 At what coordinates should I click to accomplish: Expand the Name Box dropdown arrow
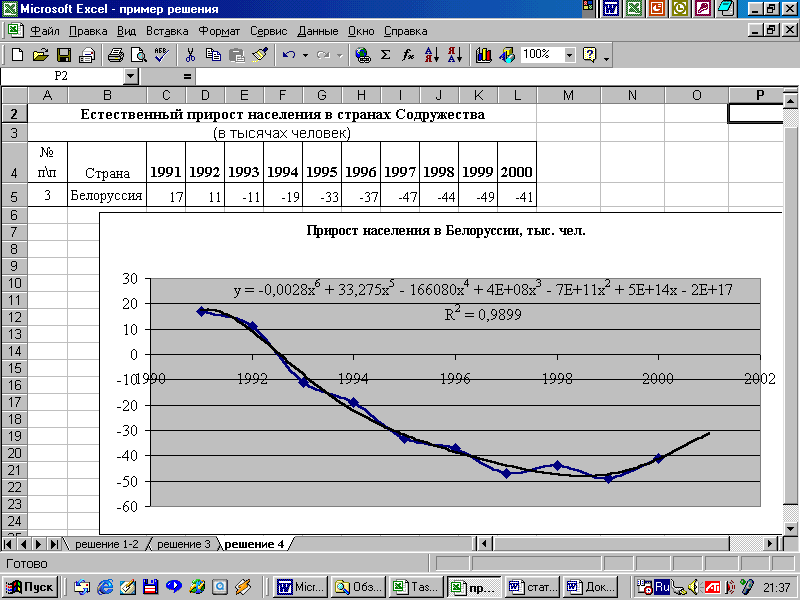(x=131, y=77)
